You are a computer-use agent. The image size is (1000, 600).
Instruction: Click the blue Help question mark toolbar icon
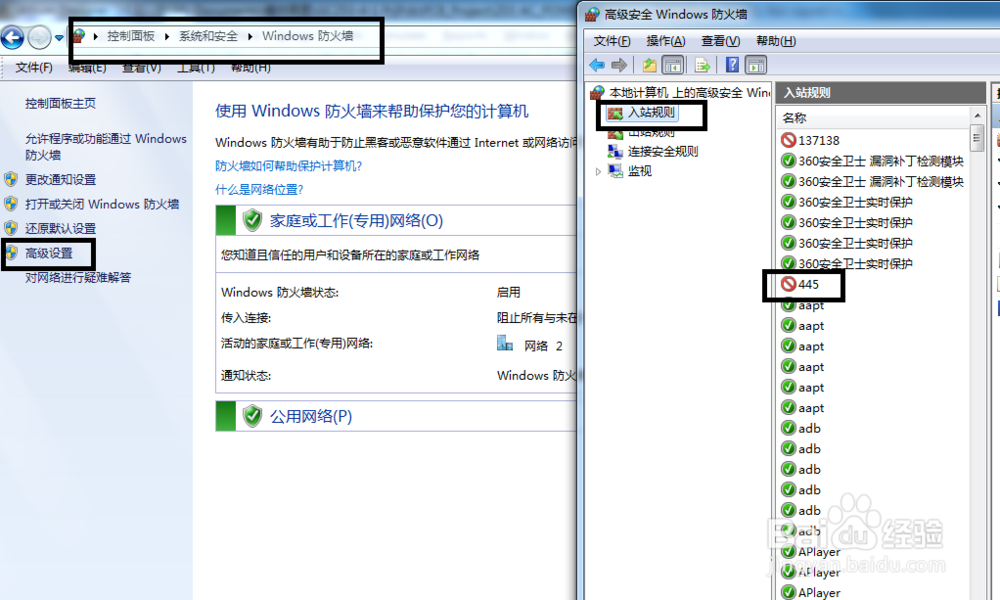(x=732, y=64)
